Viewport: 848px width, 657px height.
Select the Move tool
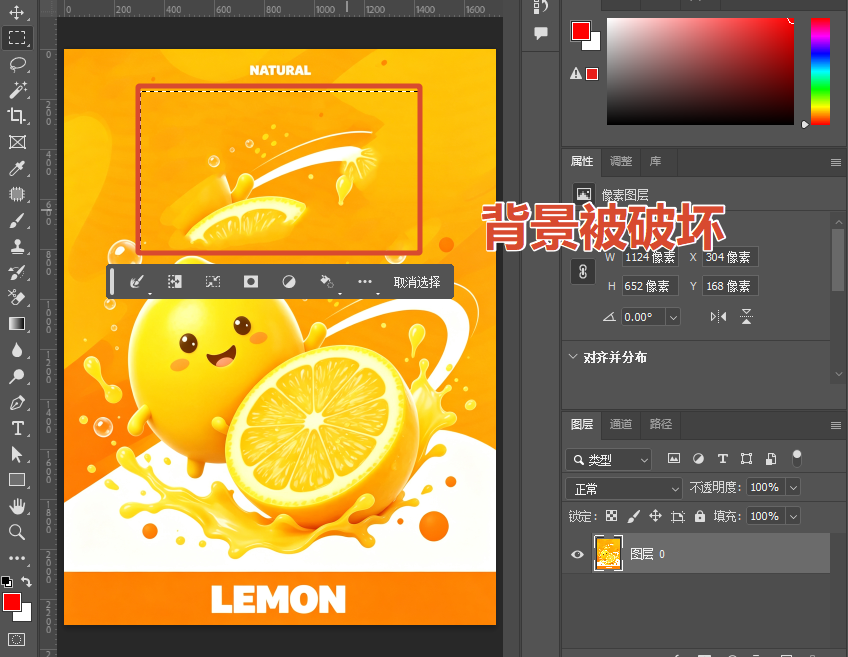click(17, 12)
